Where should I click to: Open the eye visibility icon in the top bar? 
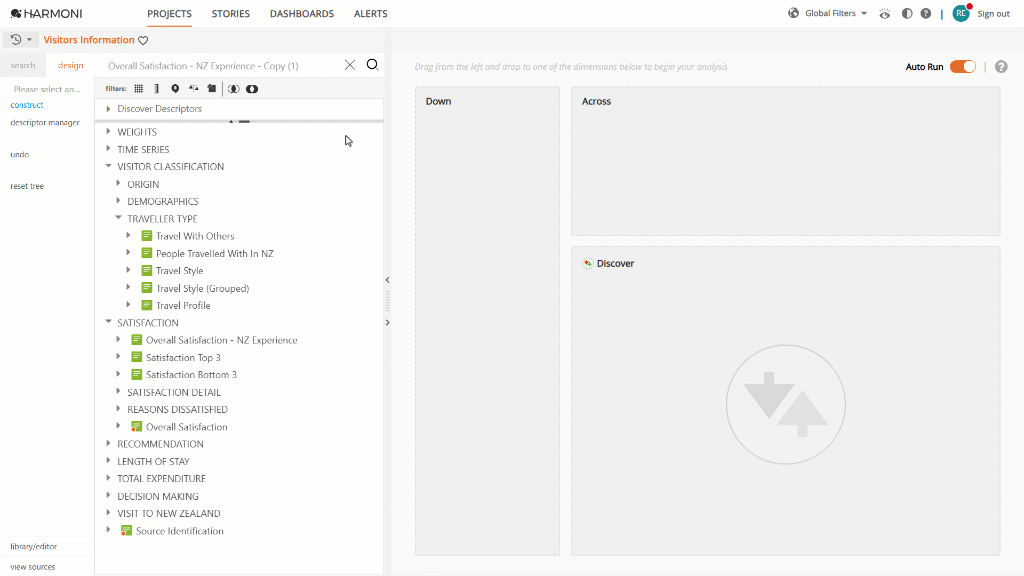click(x=884, y=14)
